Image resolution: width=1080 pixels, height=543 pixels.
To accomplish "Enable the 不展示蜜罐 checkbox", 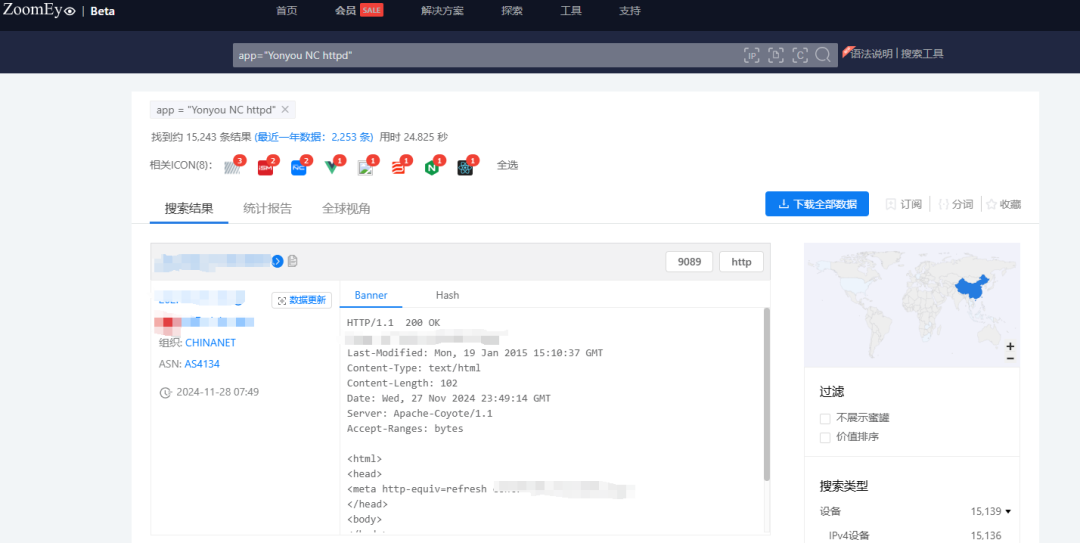I will click(x=825, y=418).
